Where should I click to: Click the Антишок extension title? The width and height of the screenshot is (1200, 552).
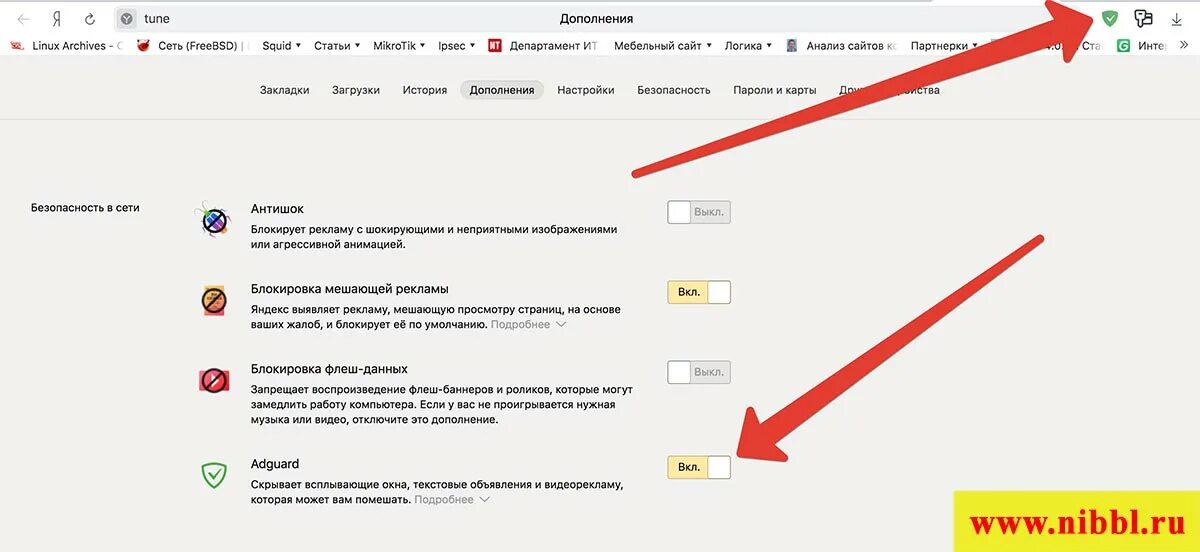click(277, 209)
